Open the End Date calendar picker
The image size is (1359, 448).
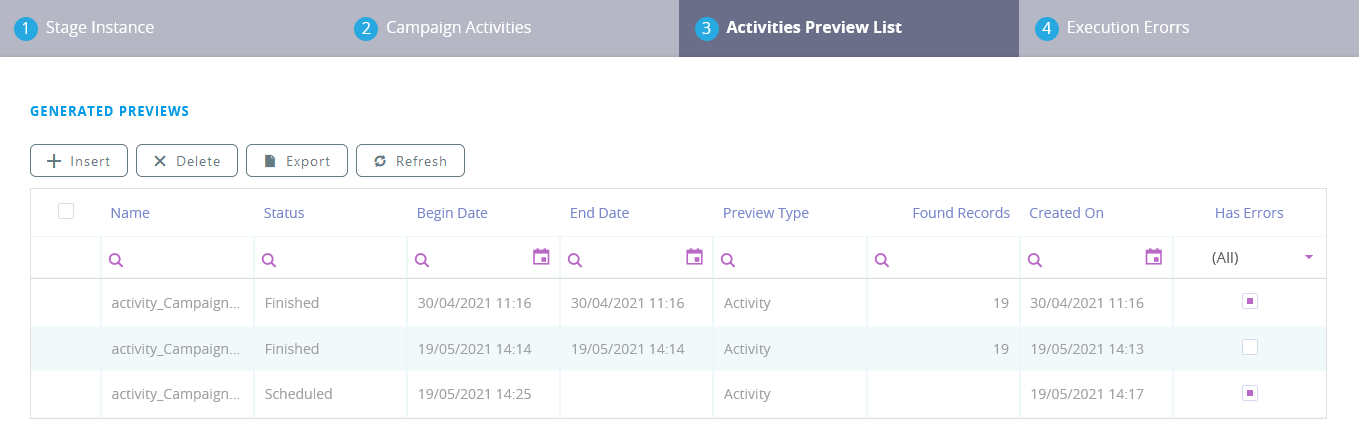(x=694, y=258)
